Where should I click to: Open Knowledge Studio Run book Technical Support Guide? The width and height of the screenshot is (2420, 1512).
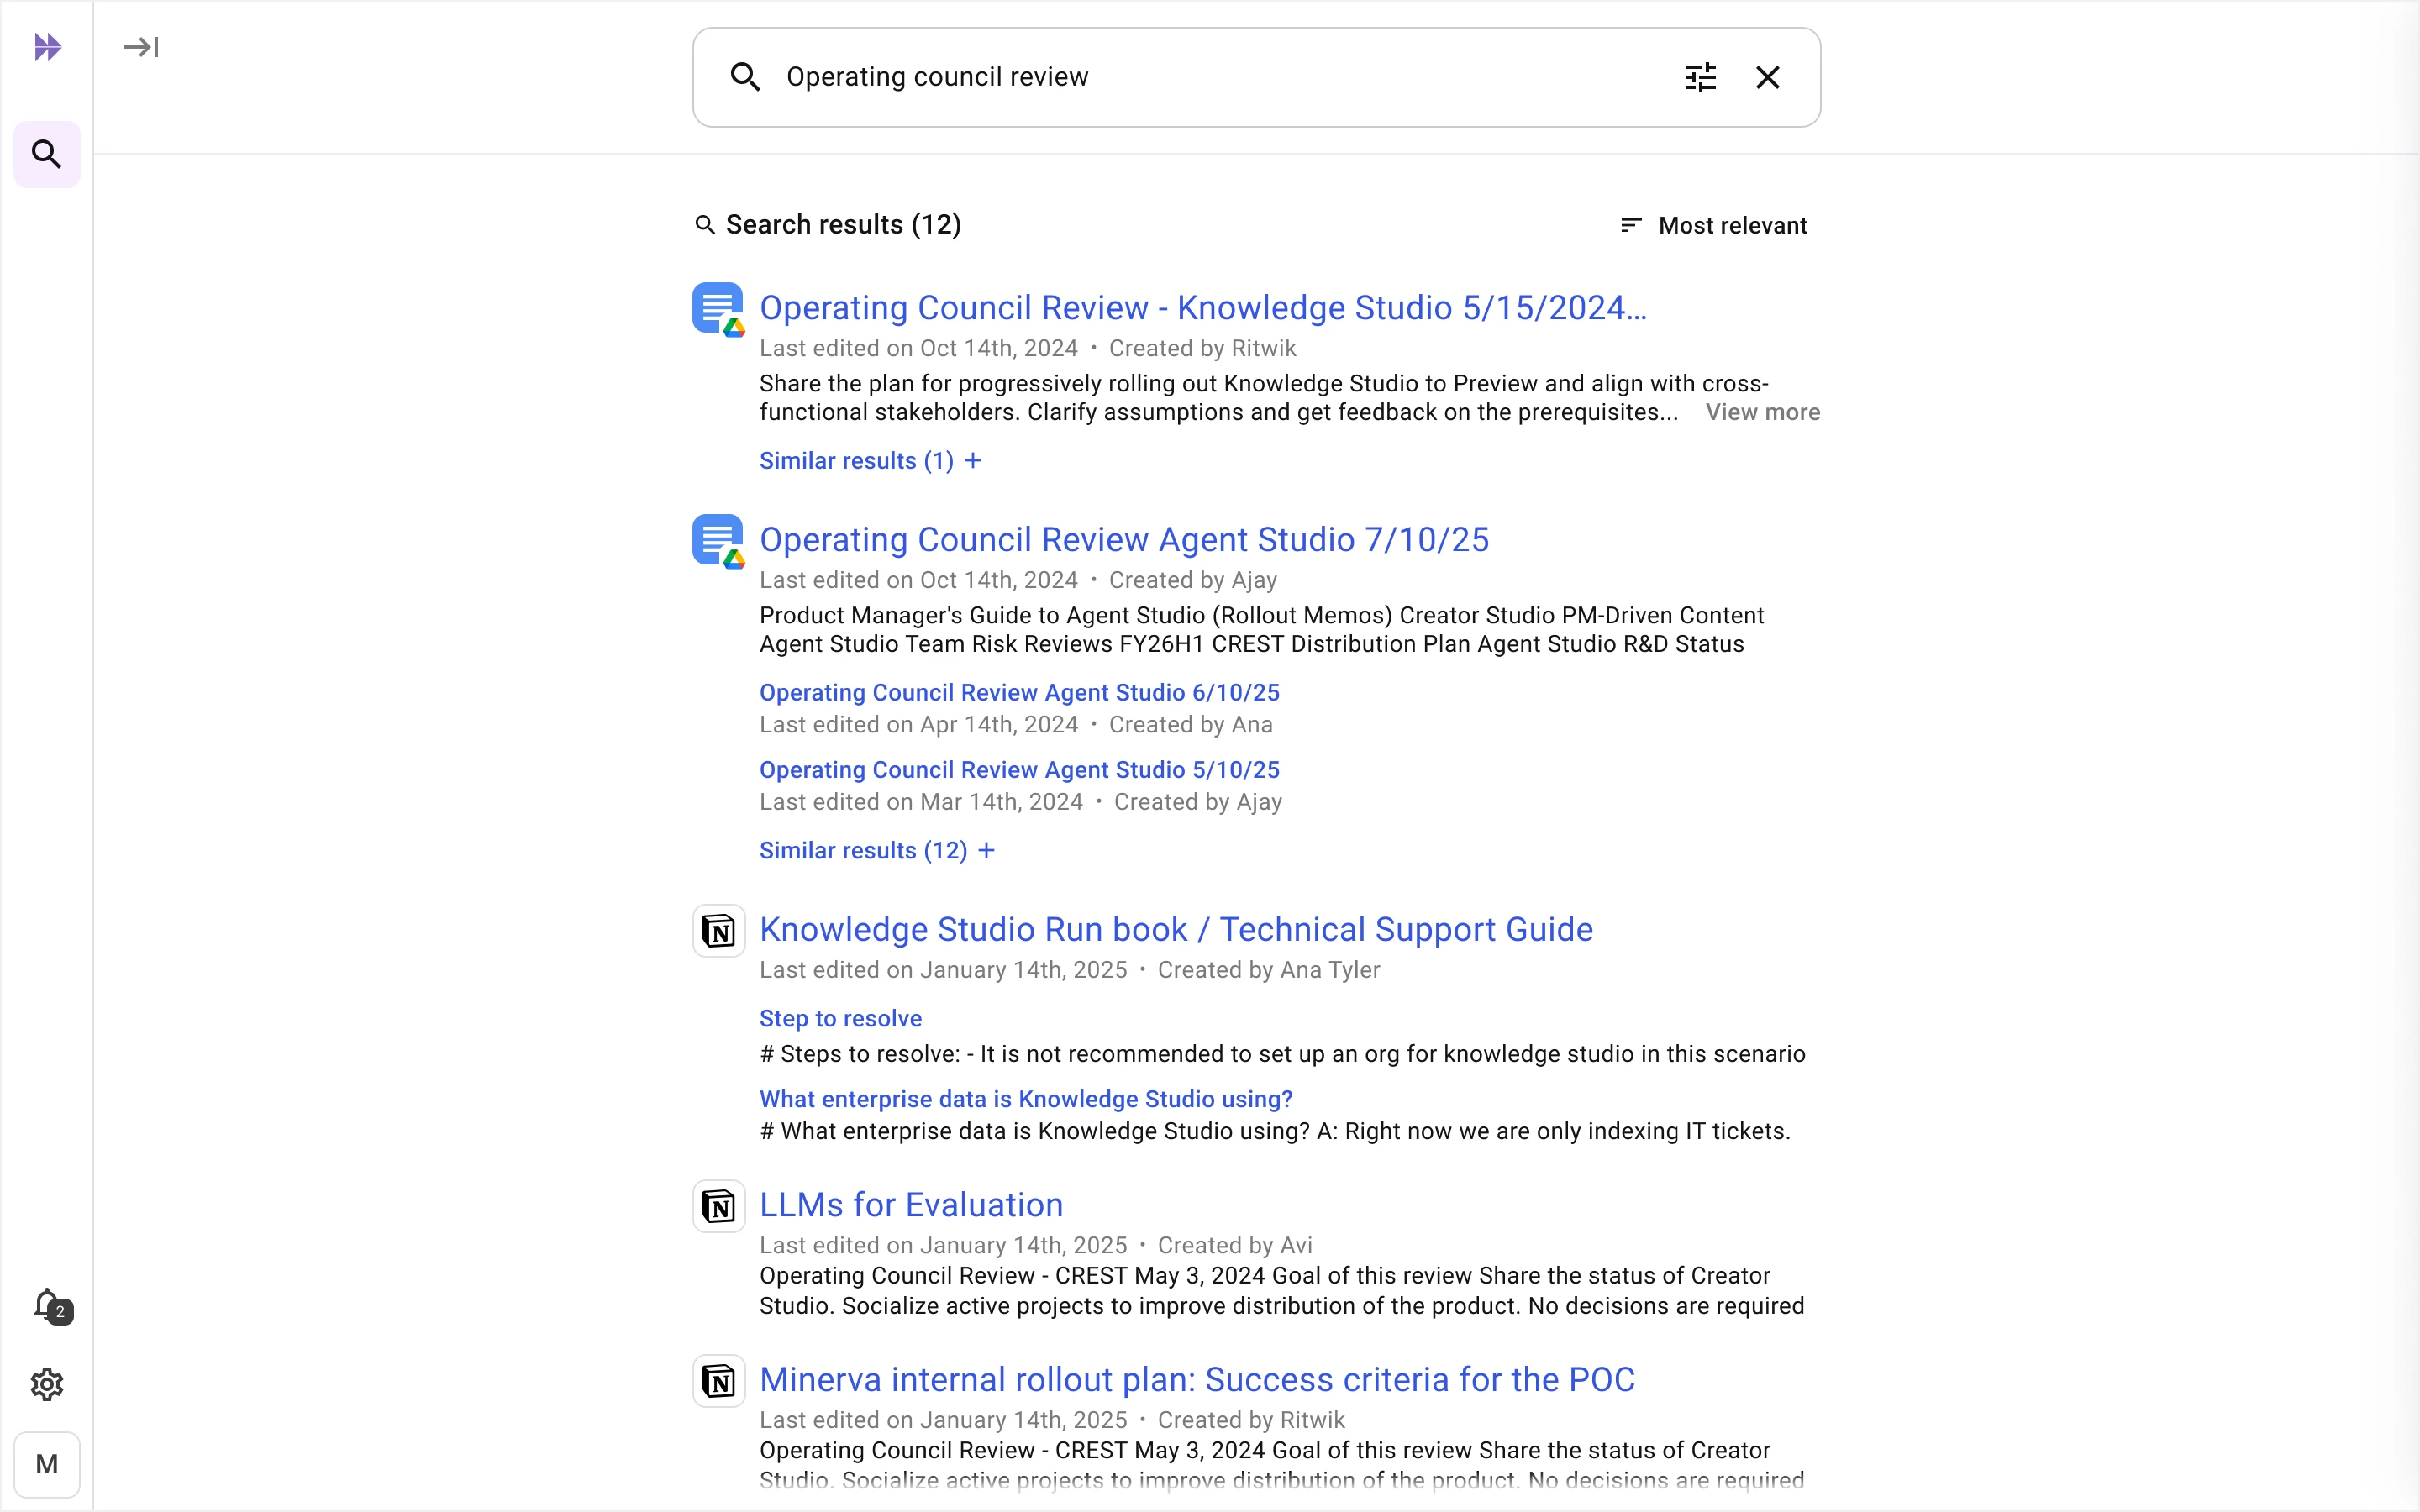point(1176,929)
